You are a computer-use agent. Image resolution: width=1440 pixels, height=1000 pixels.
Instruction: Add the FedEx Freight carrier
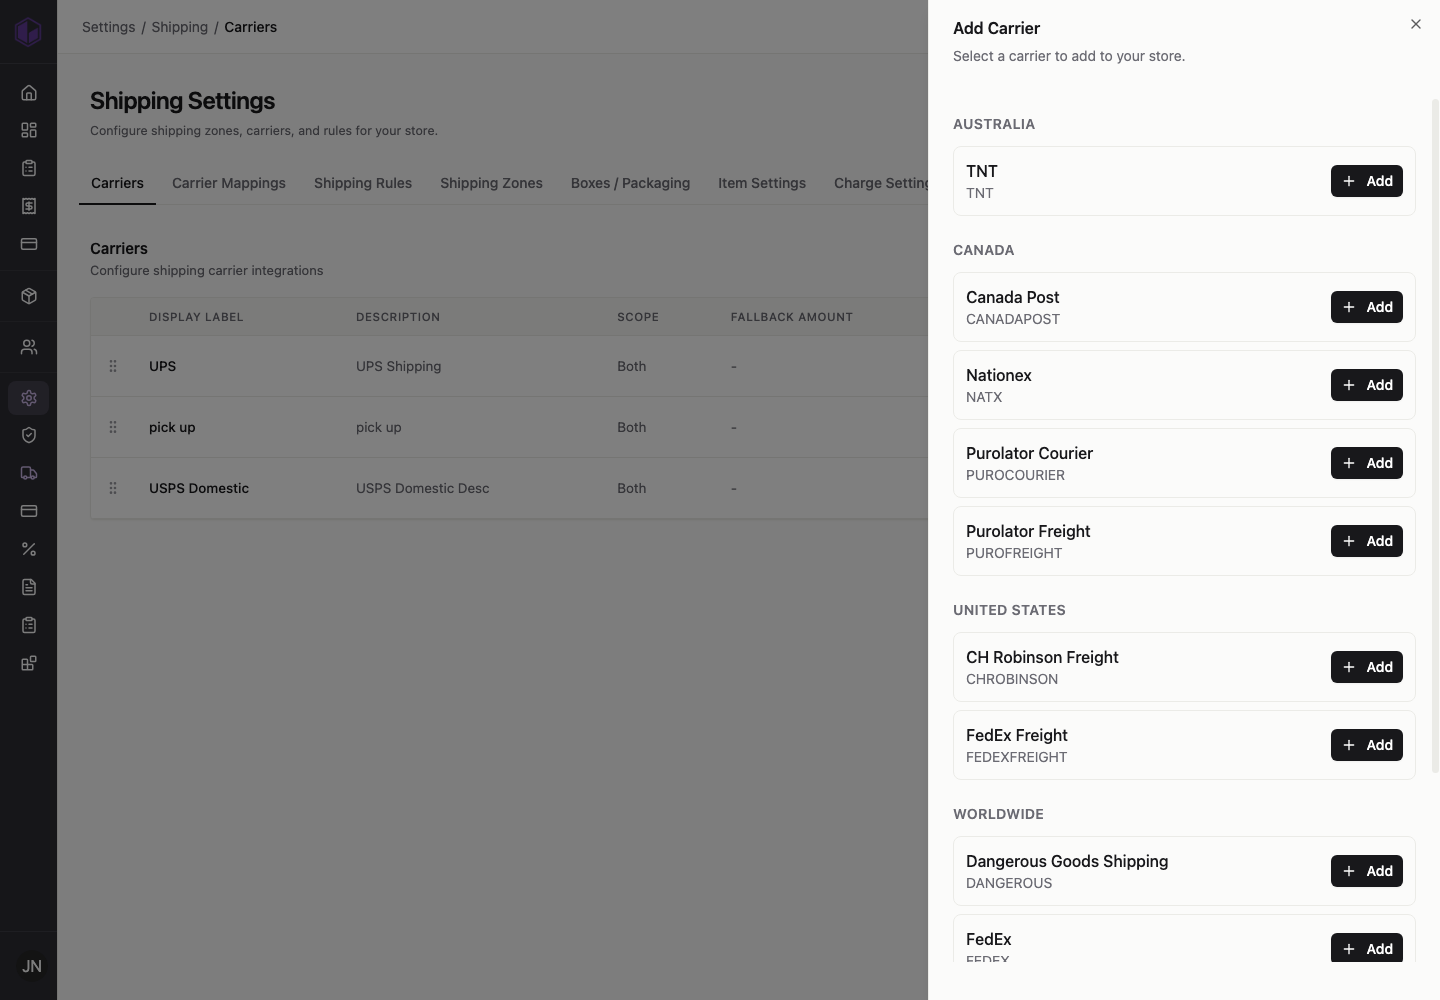click(1366, 745)
